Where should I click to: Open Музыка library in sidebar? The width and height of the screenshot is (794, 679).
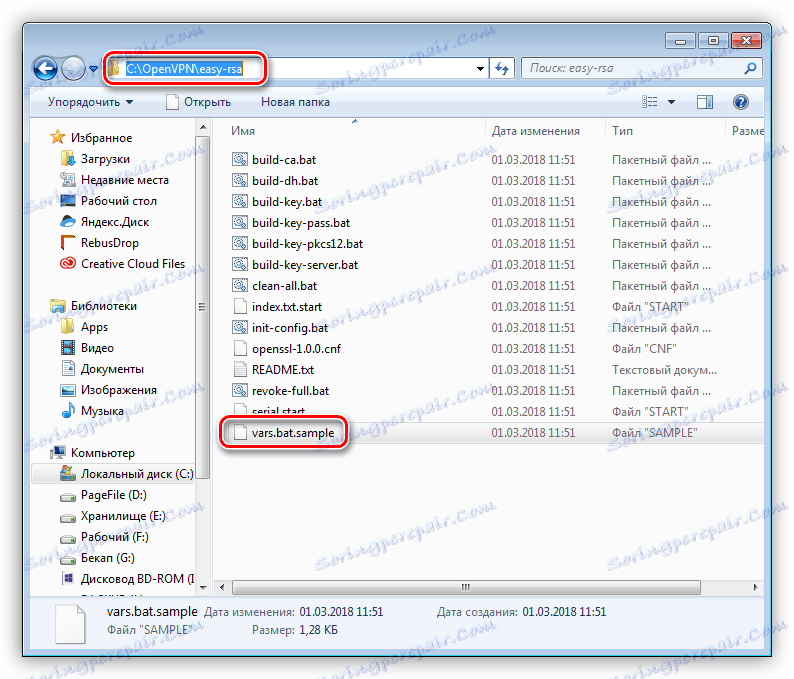92,411
